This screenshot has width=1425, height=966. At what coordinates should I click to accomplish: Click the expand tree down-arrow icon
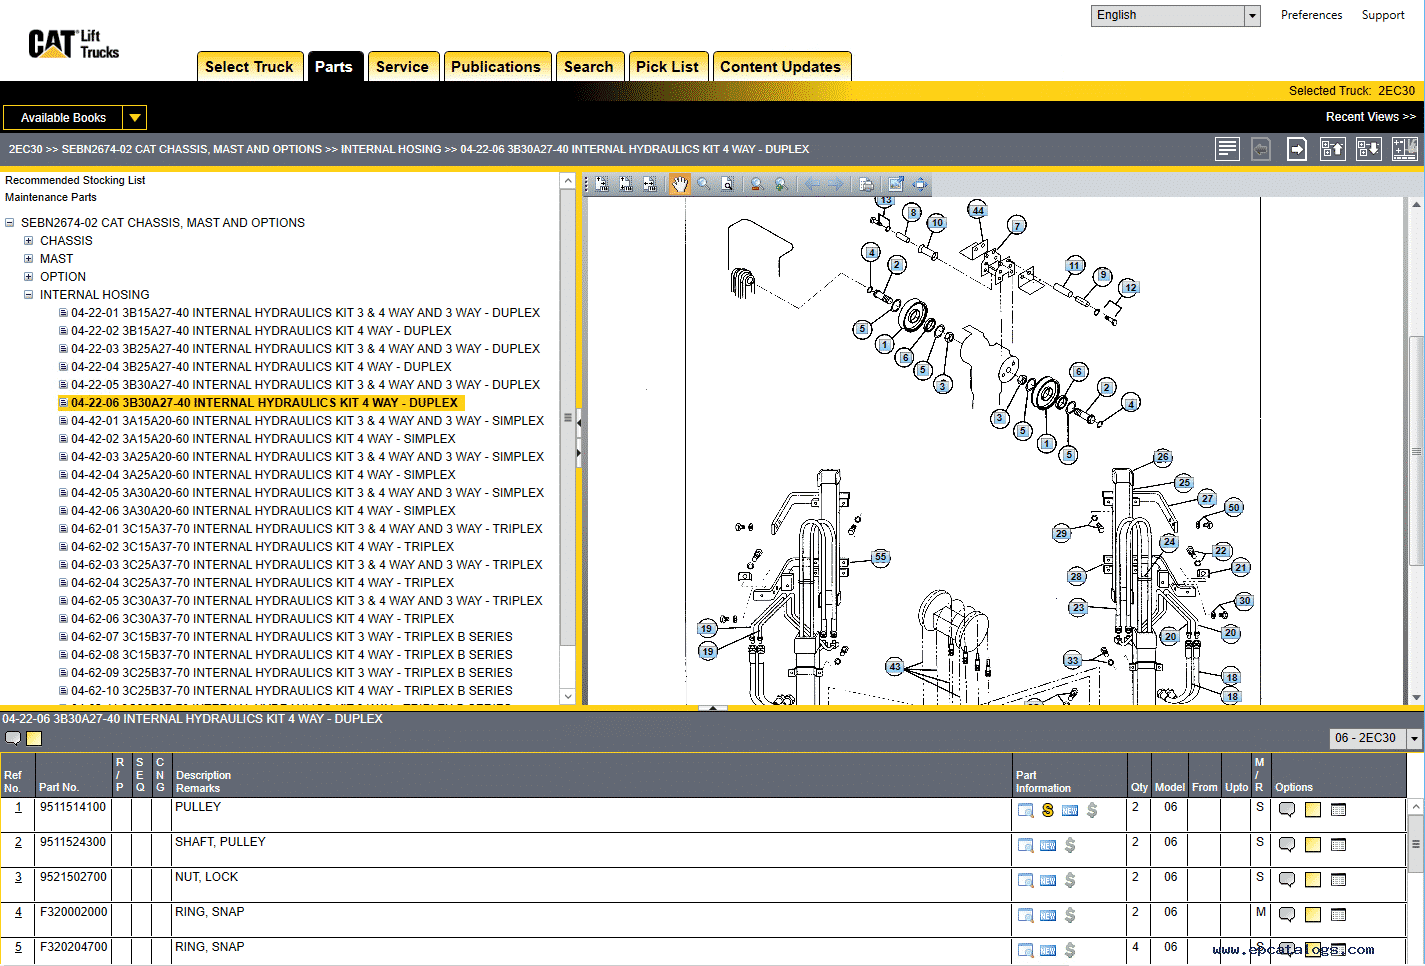1369,149
